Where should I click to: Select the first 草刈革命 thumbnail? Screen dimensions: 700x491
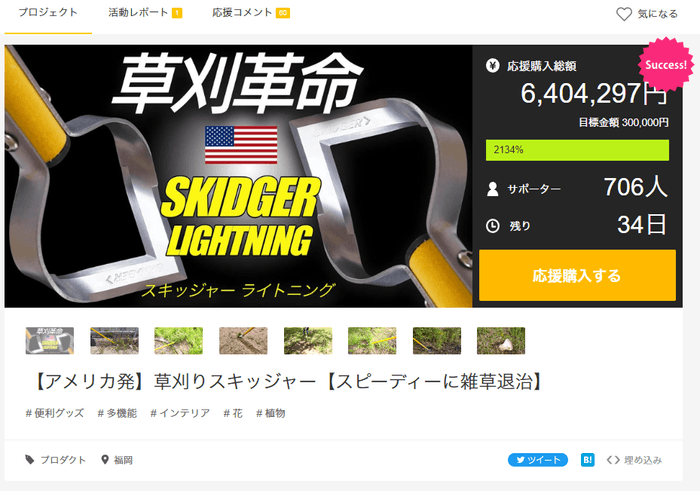click(50, 341)
